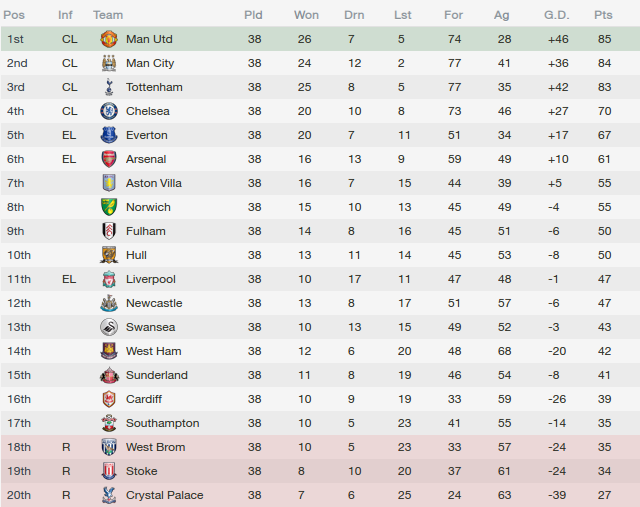Click the Team column header
Image resolution: width=640 pixels, height=507 pixels.
(x=108, y=15)
